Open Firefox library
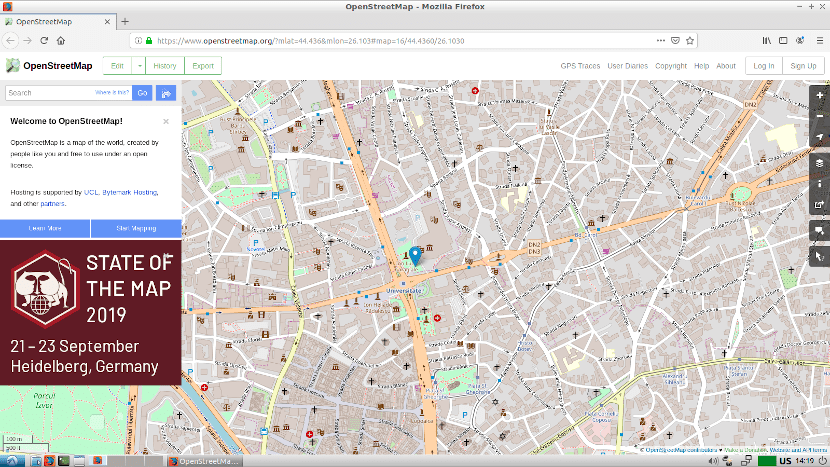This screenshot has height=467, width=830. pos(766,41)
